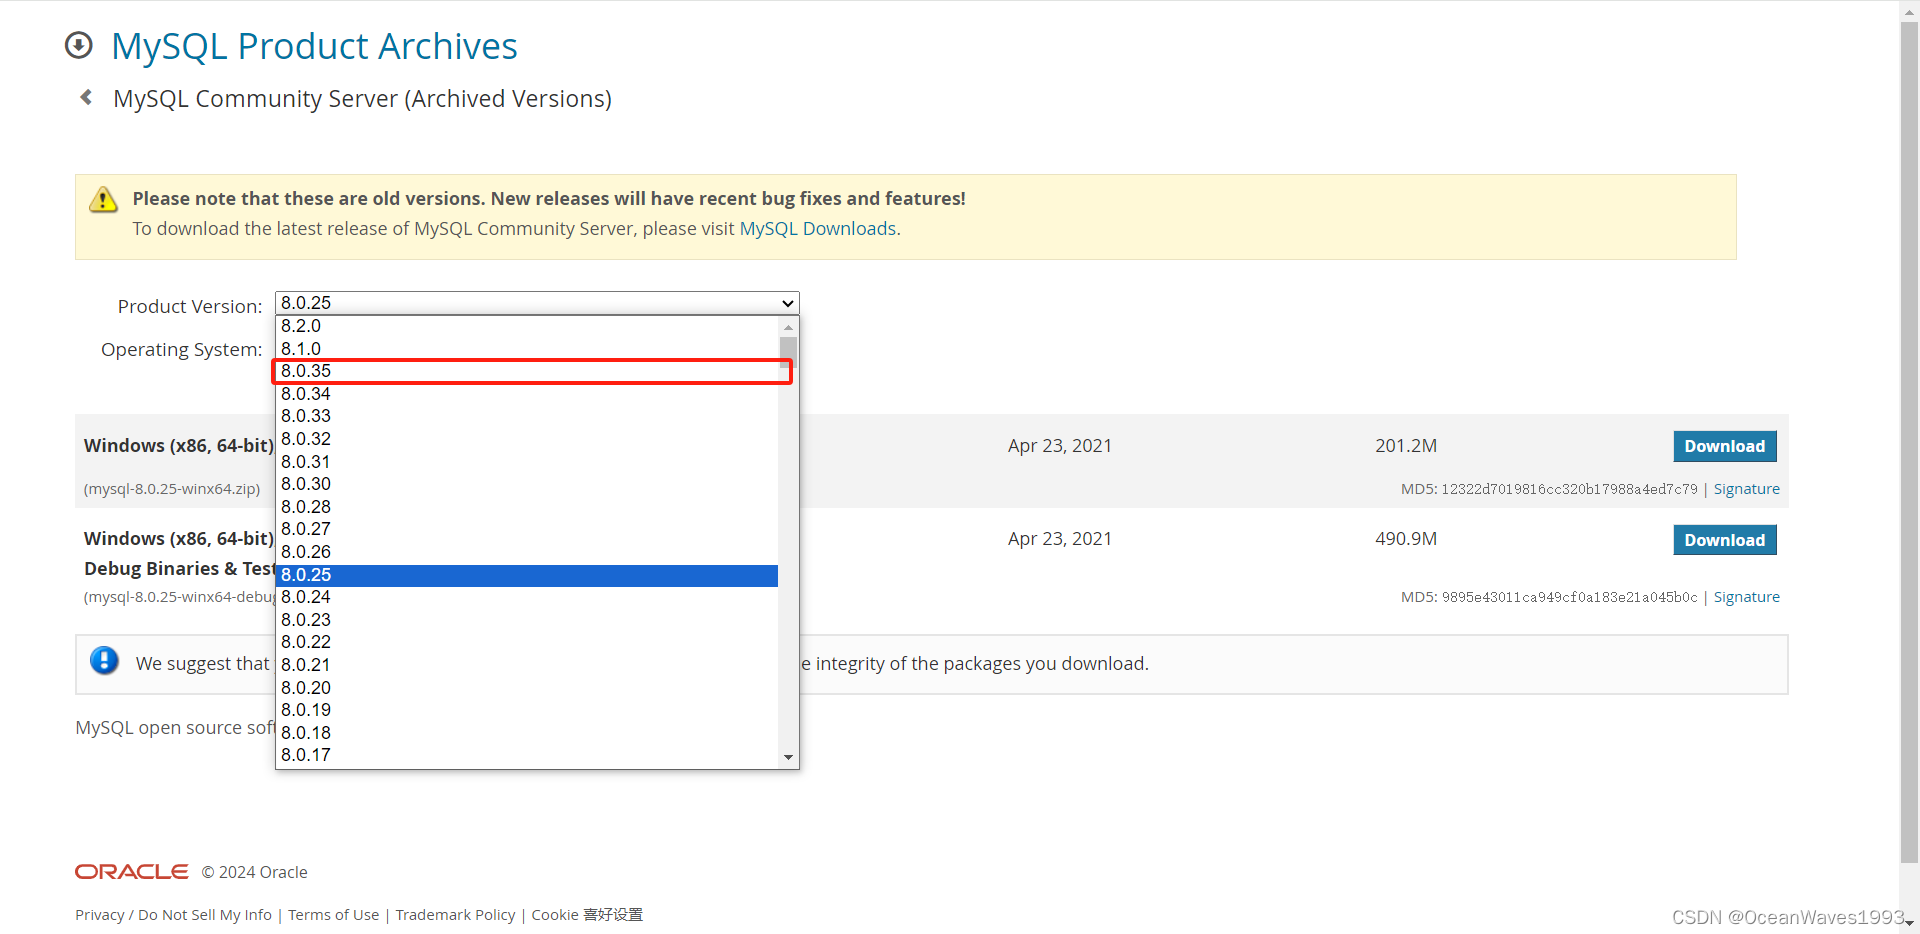Click the mysql-8.0.25-winx64.zip filename text
Image resolution: width=1920 pixels, height=934 pixels.
tap(172, 489)
